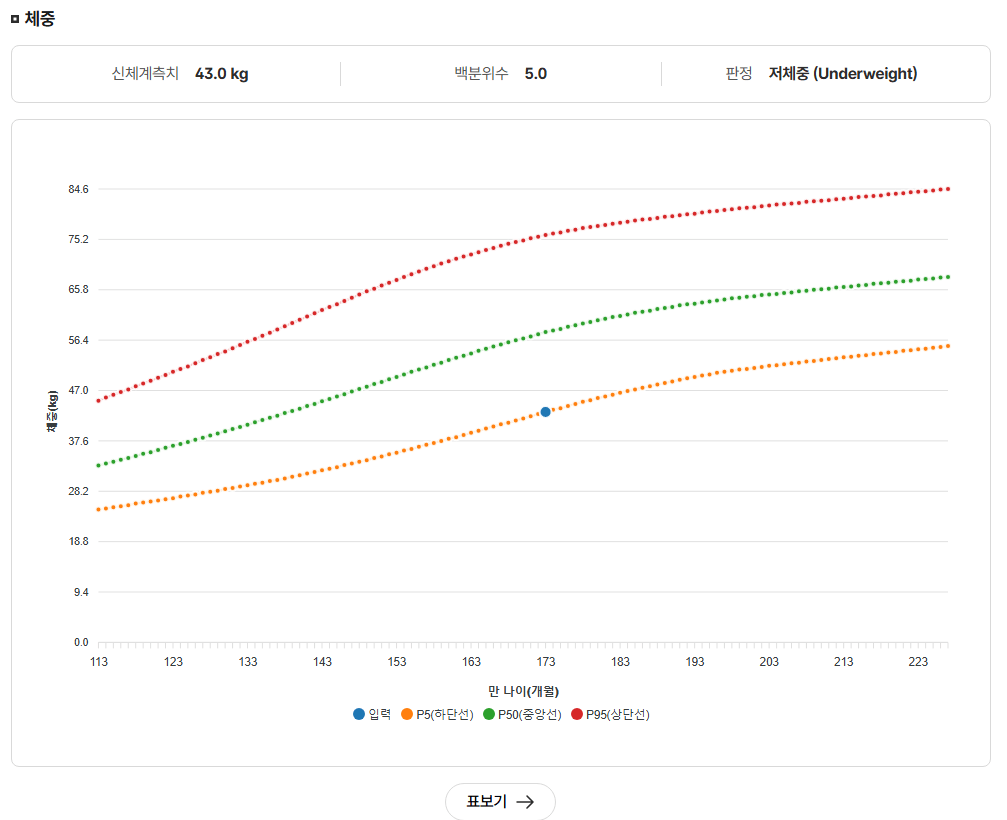Click the orange P5 legend circle

tap(407, 714)
